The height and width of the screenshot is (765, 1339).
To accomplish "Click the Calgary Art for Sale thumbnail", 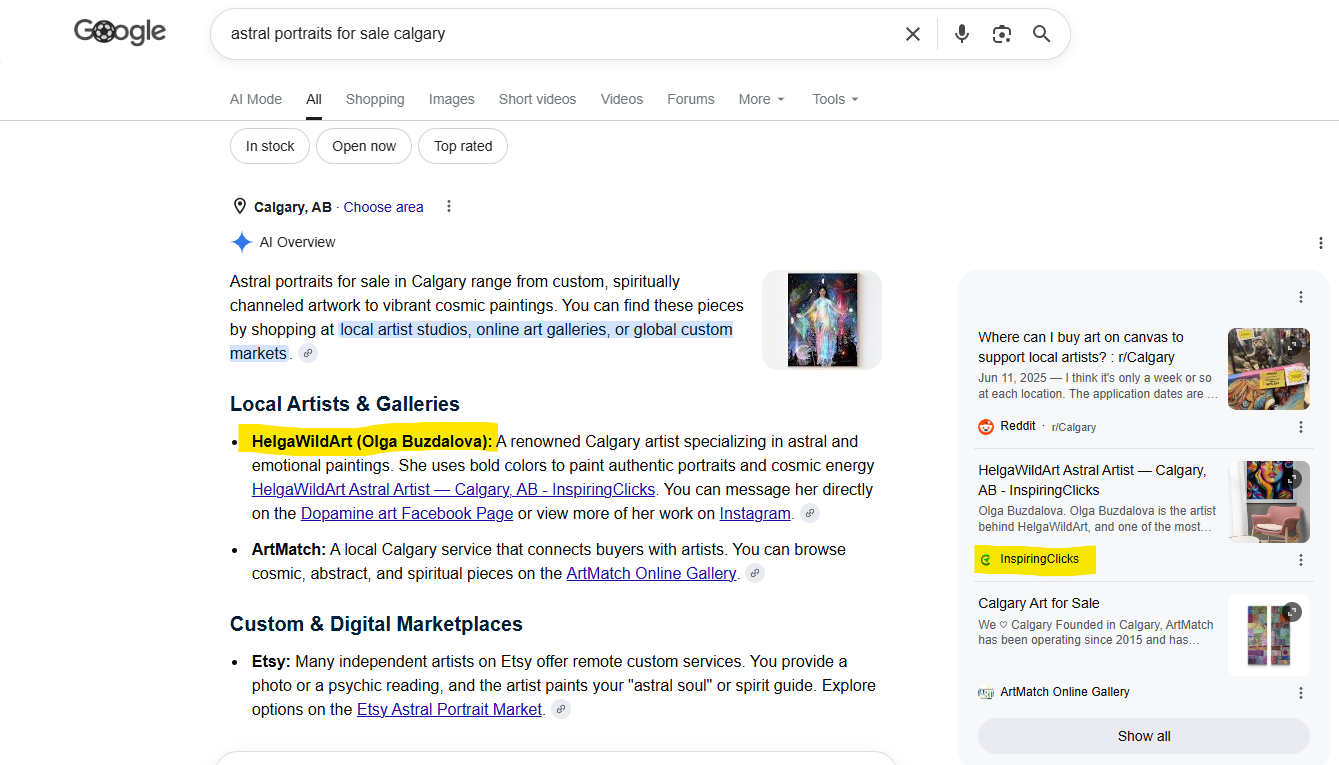I will 1269,635.
